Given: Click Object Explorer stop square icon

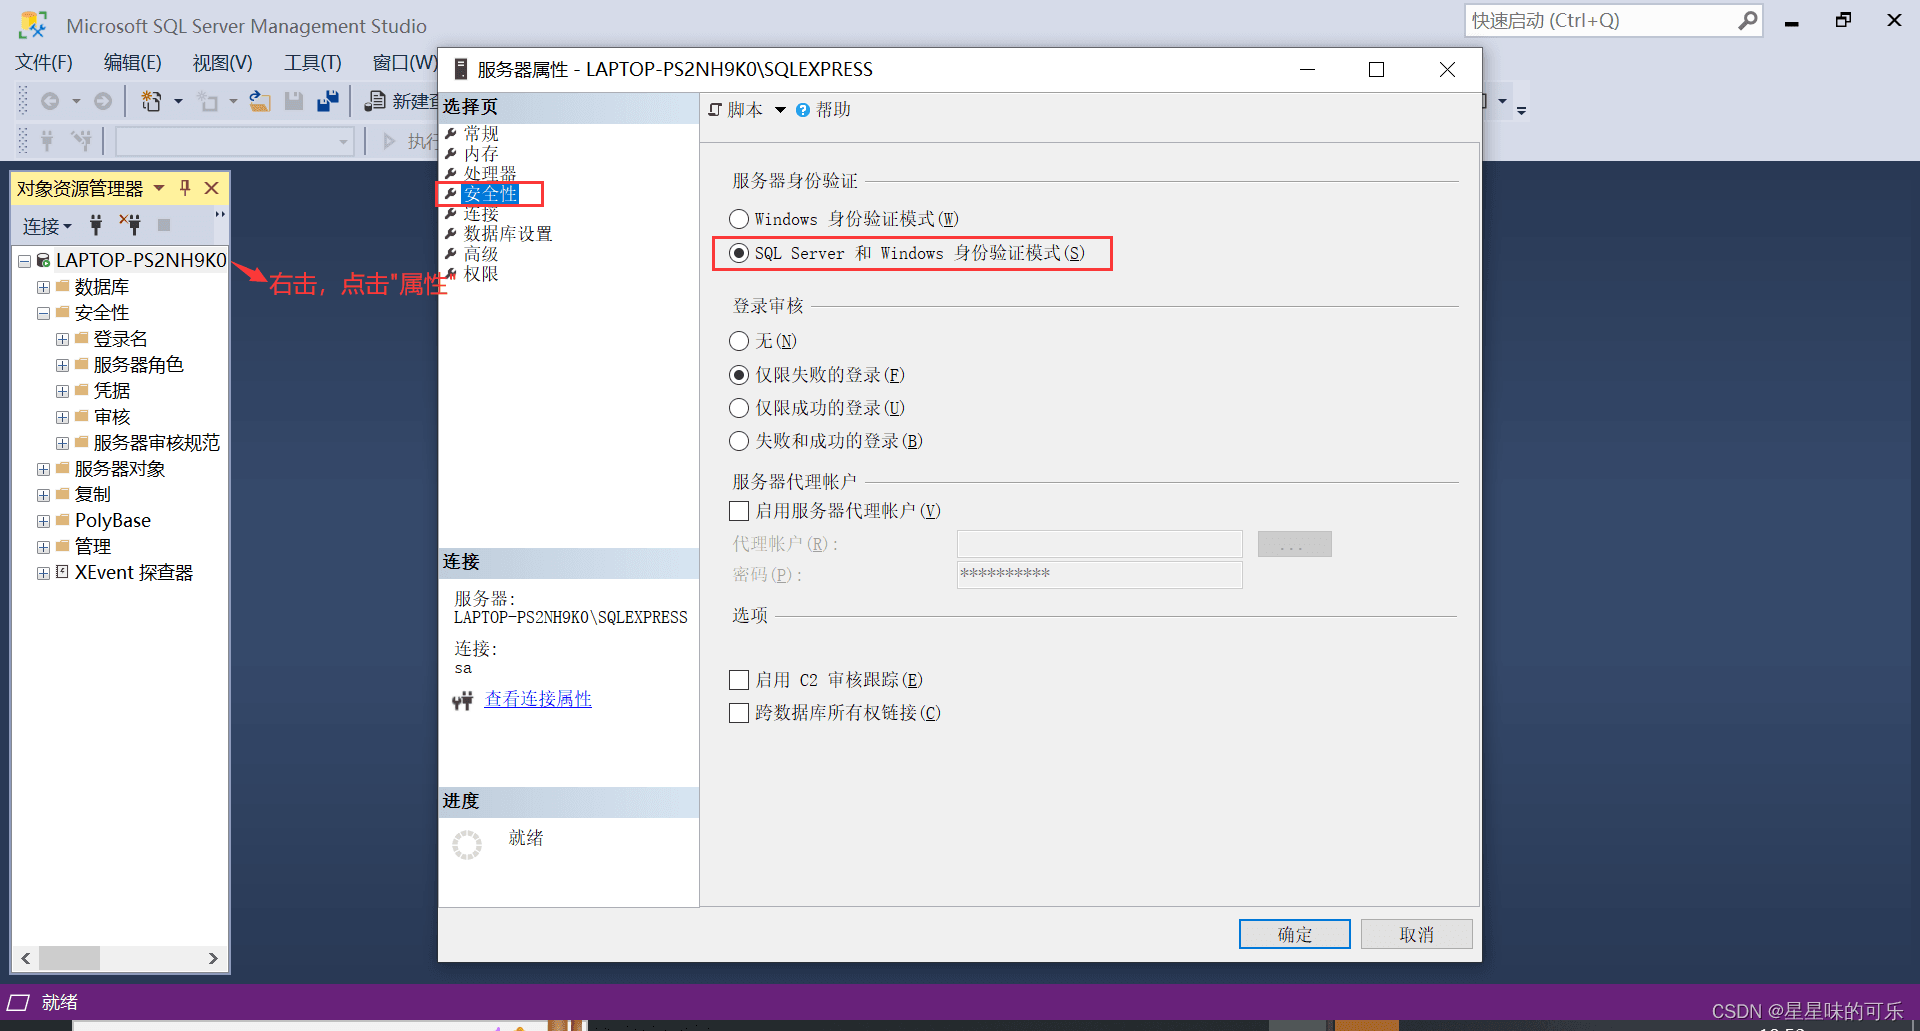Looking at the screenshot, I should click(164, 225).
